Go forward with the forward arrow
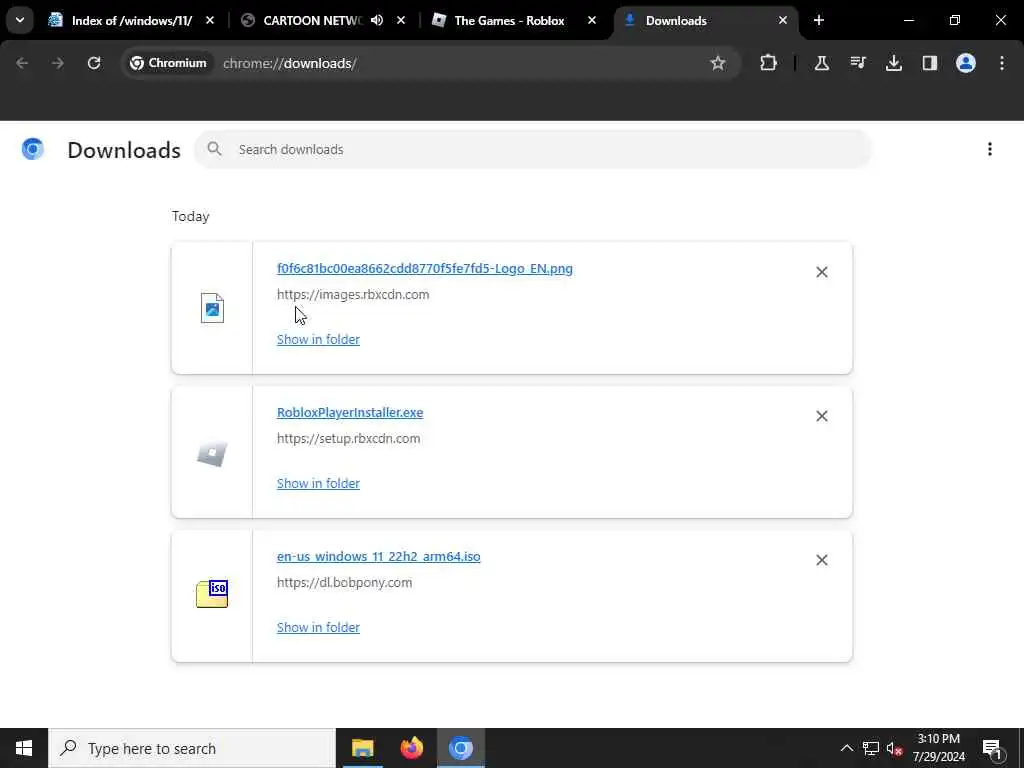Screen dimensions: 1024x768 click(x=57, y=63)
